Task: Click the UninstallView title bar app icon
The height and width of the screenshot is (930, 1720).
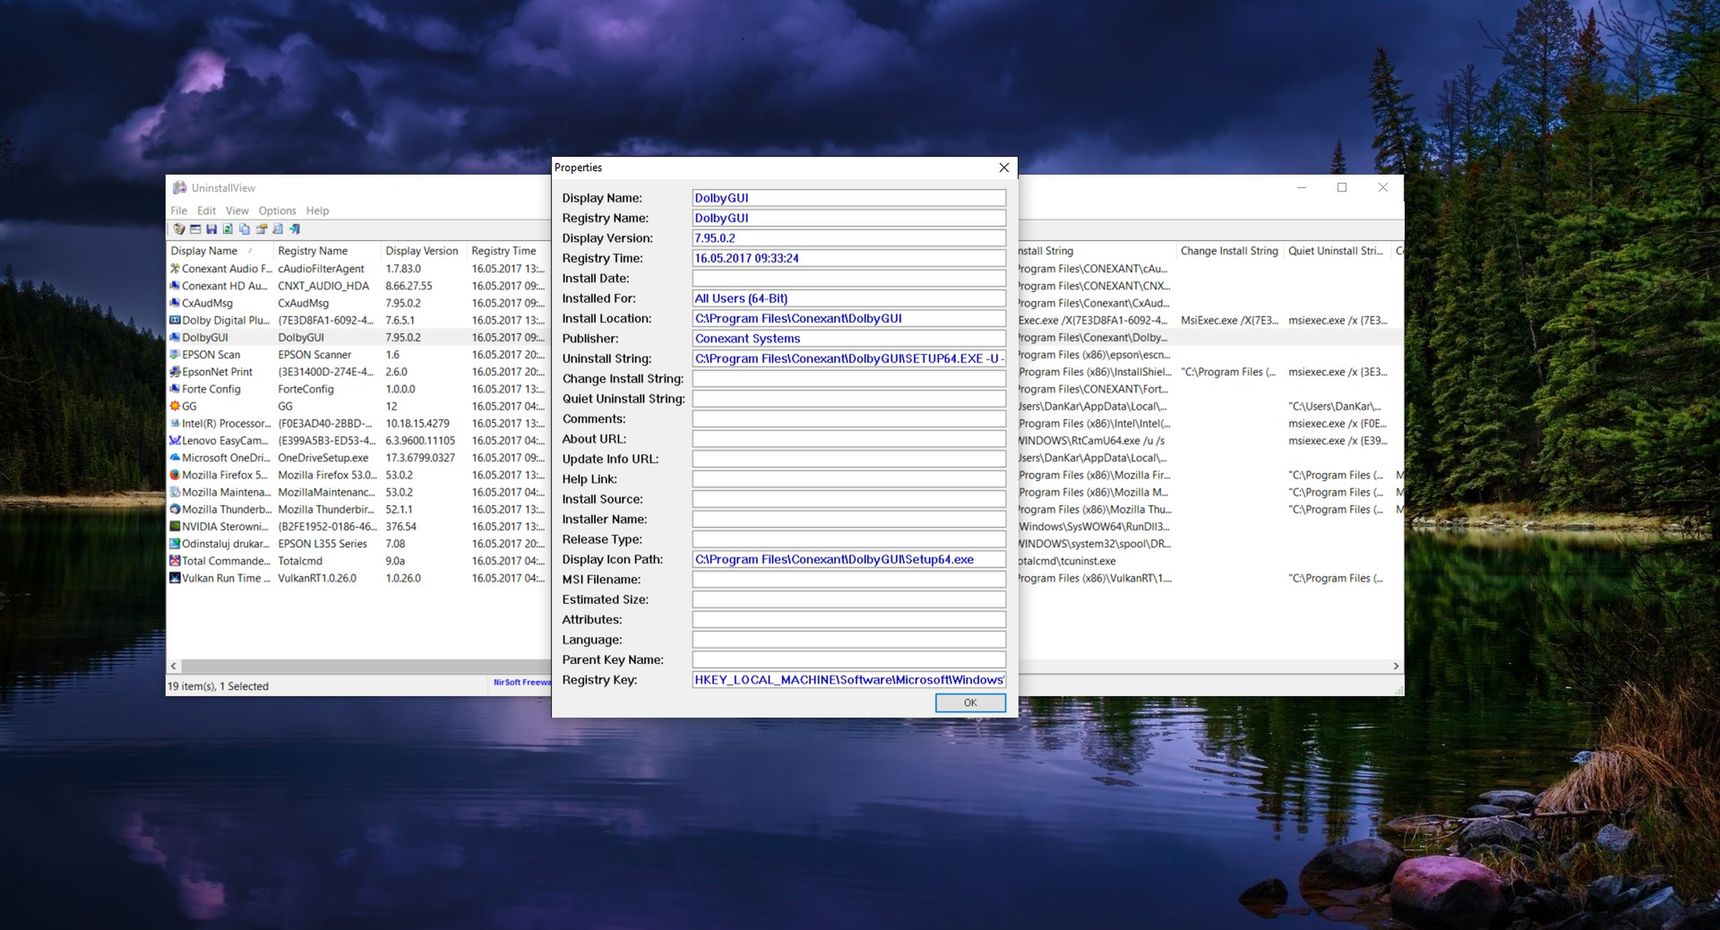Action: point(180,188)
